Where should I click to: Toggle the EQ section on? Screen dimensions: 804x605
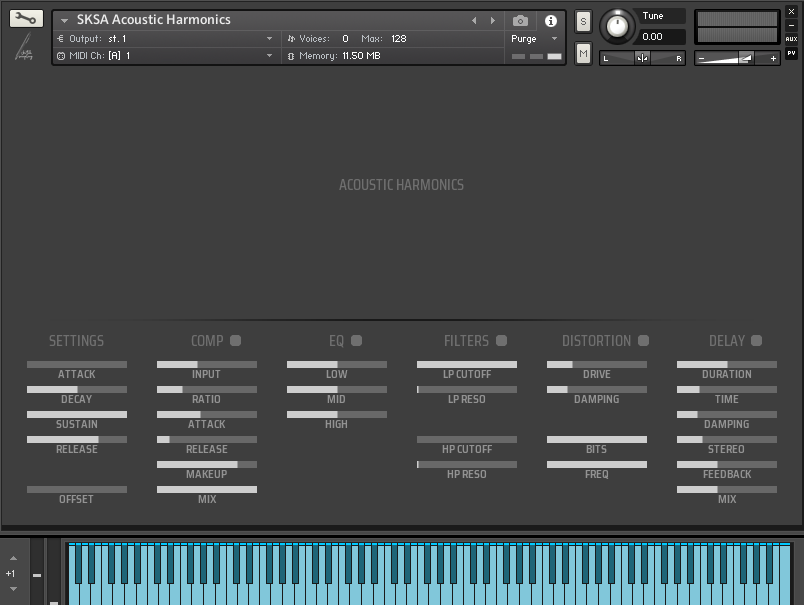[356, 341]
